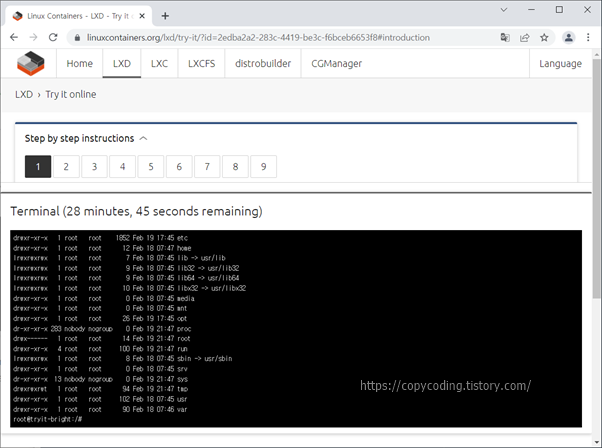
Task: Bookmark this page with the star icon
Action: tap(544, 37)
